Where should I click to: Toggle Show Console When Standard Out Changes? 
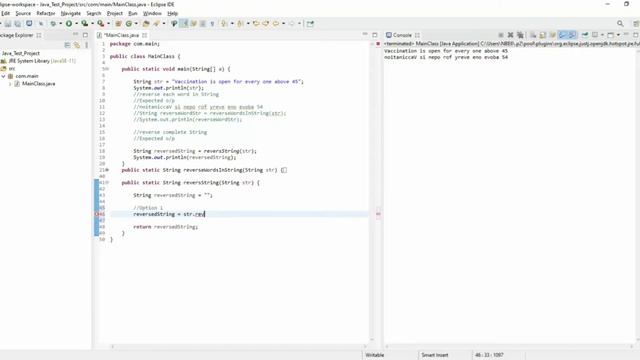pos(562,35)
